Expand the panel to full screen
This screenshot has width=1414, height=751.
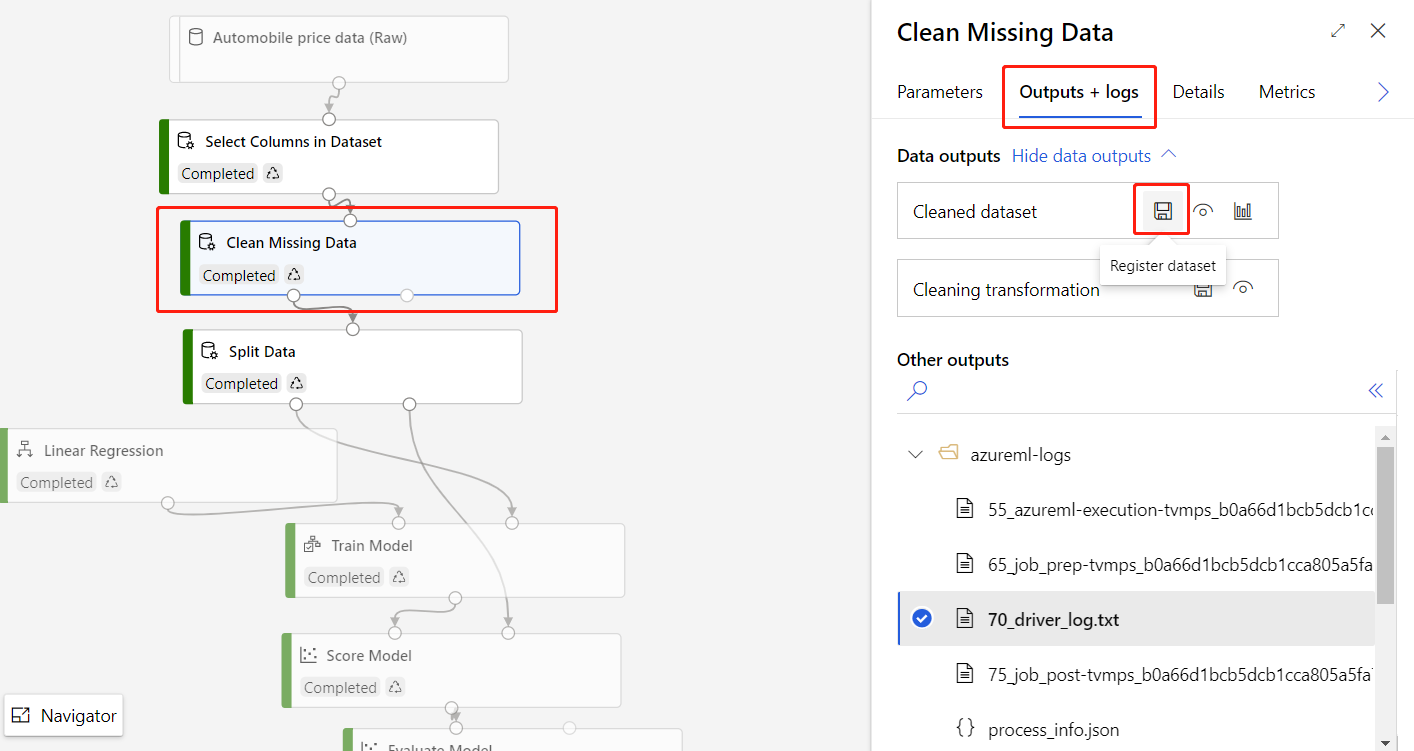(1338, 31)
